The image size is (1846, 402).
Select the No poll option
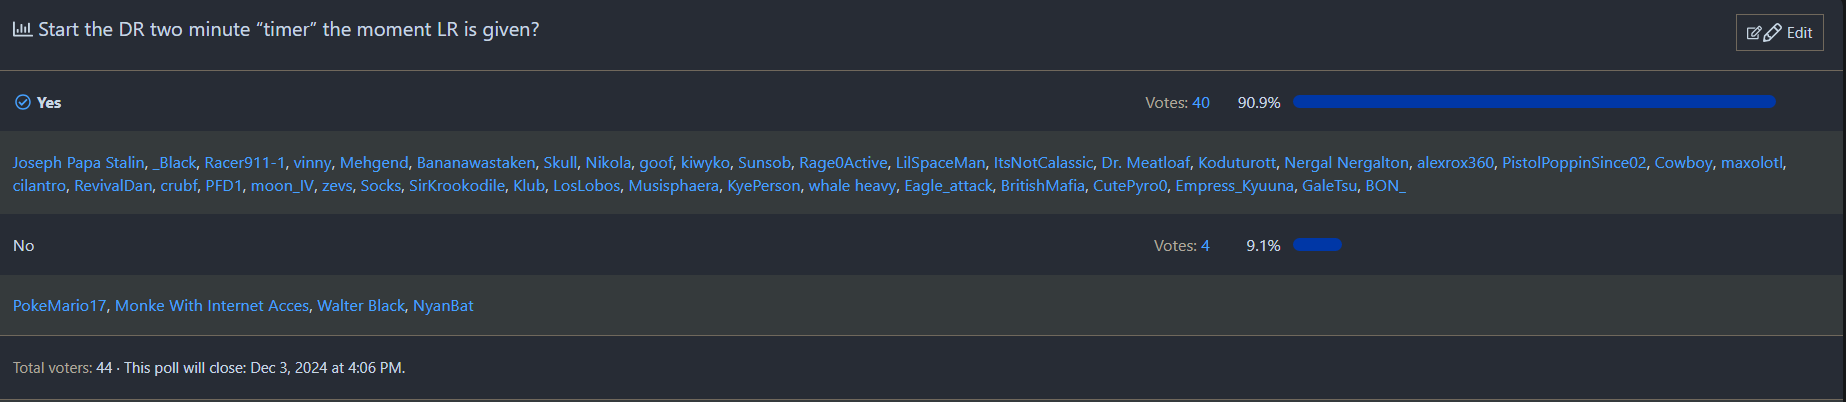(24, 246)
